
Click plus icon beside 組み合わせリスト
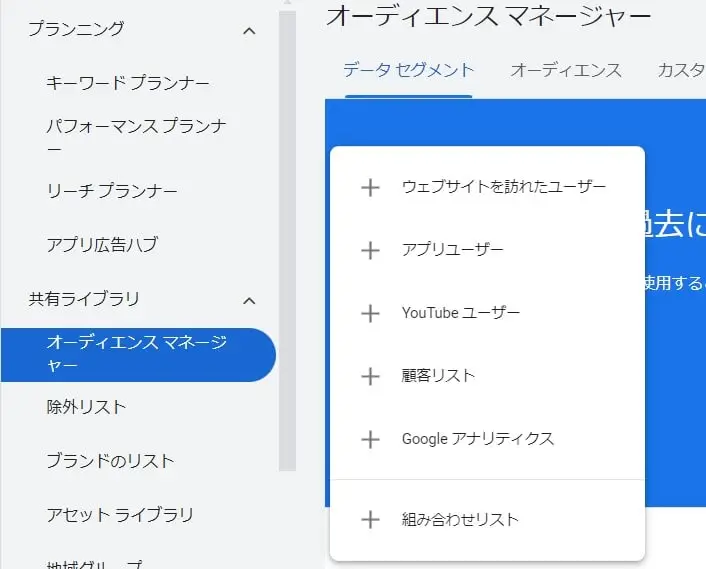click(x=370, y=519)
